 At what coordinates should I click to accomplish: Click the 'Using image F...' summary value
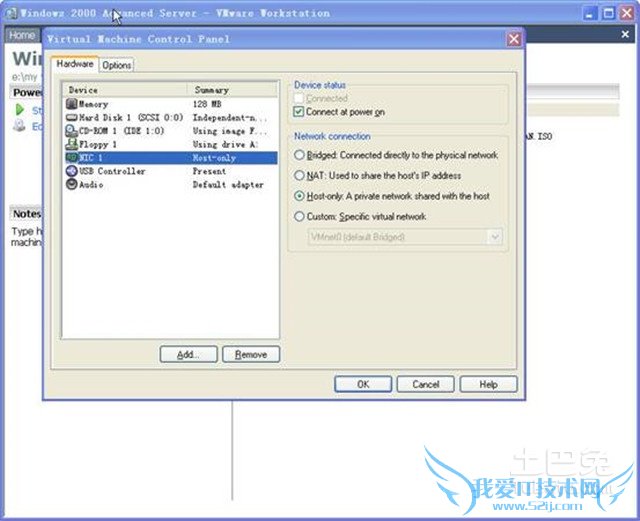coord(230,131)
